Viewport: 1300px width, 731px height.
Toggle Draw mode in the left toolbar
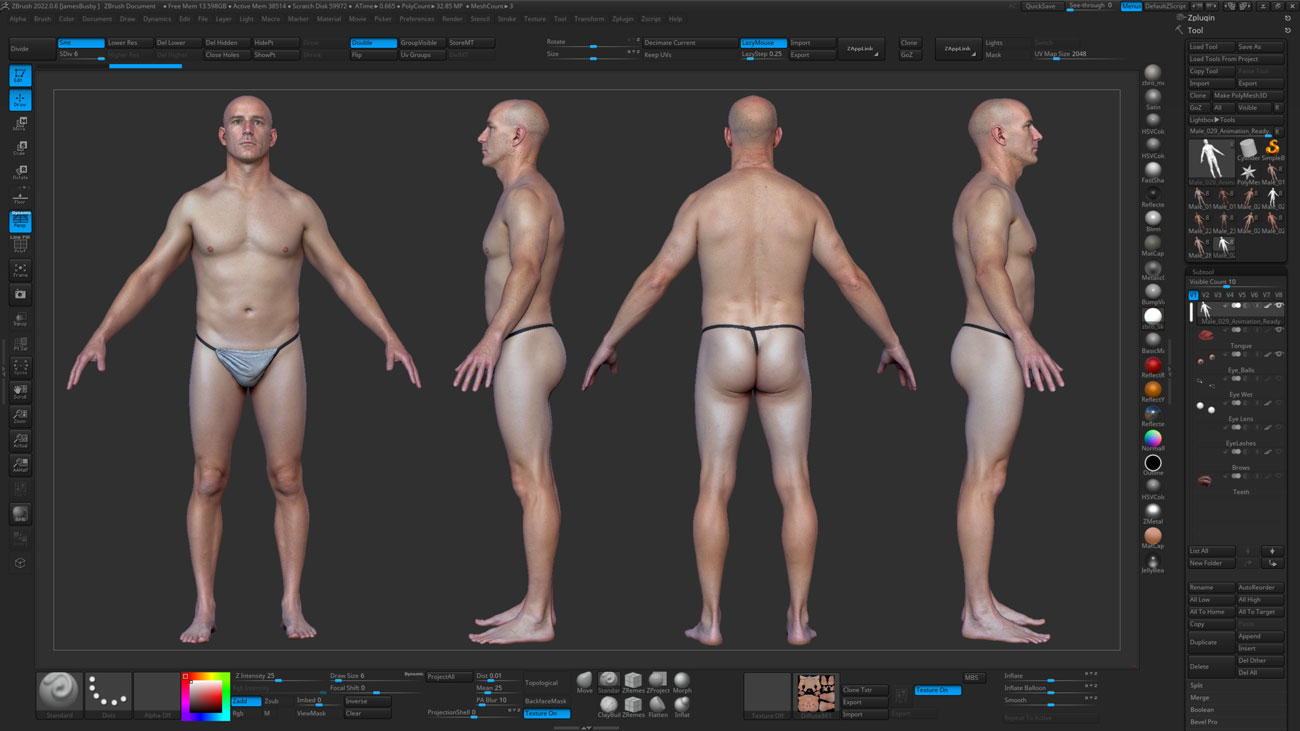click(x=19, y=100)
